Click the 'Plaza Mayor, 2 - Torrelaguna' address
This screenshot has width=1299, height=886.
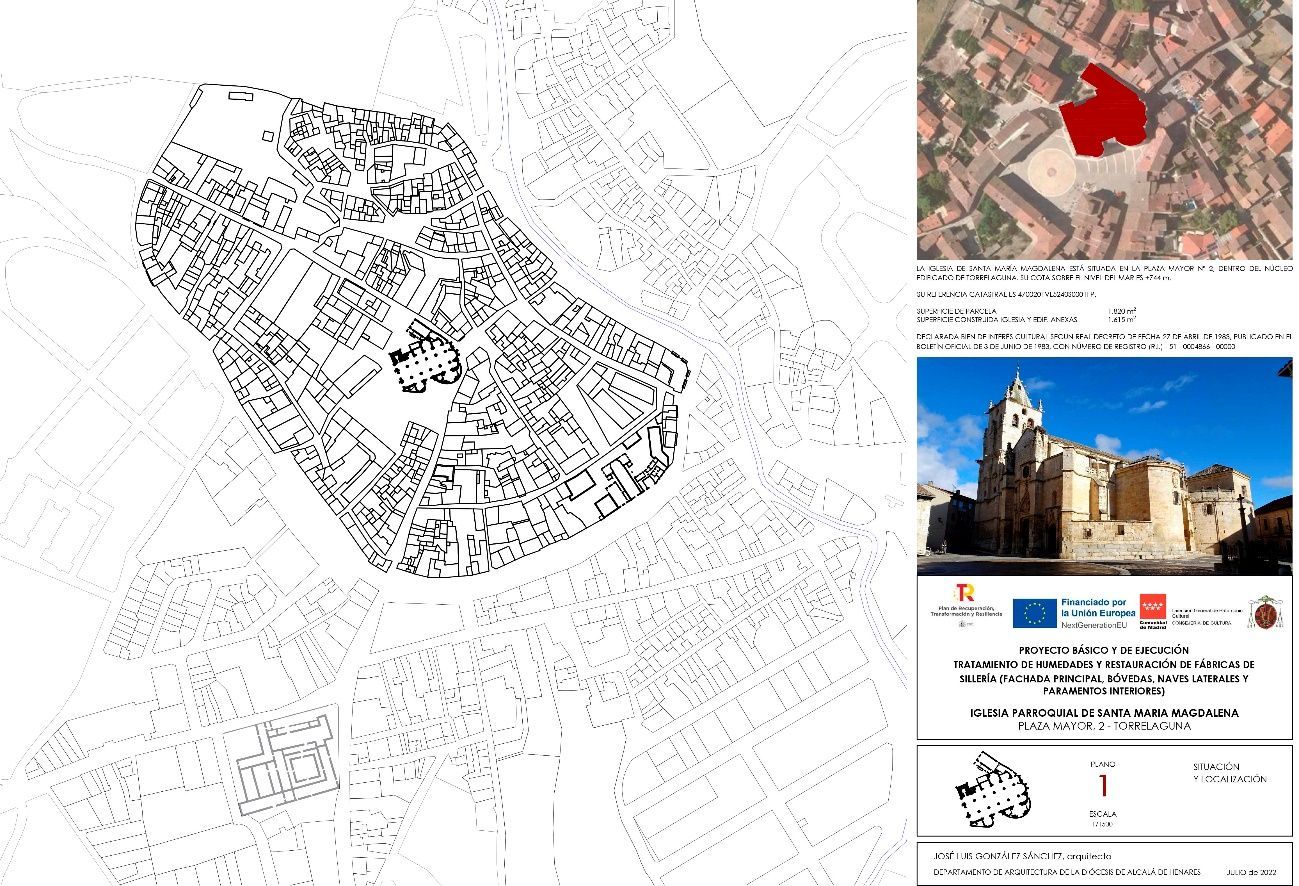click(x=1104, y=727)
